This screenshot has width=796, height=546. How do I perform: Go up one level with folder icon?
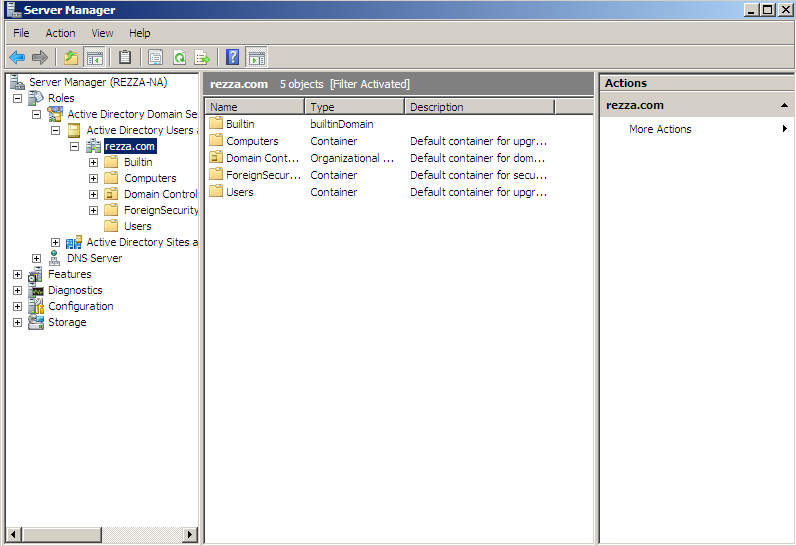[71, 57]
